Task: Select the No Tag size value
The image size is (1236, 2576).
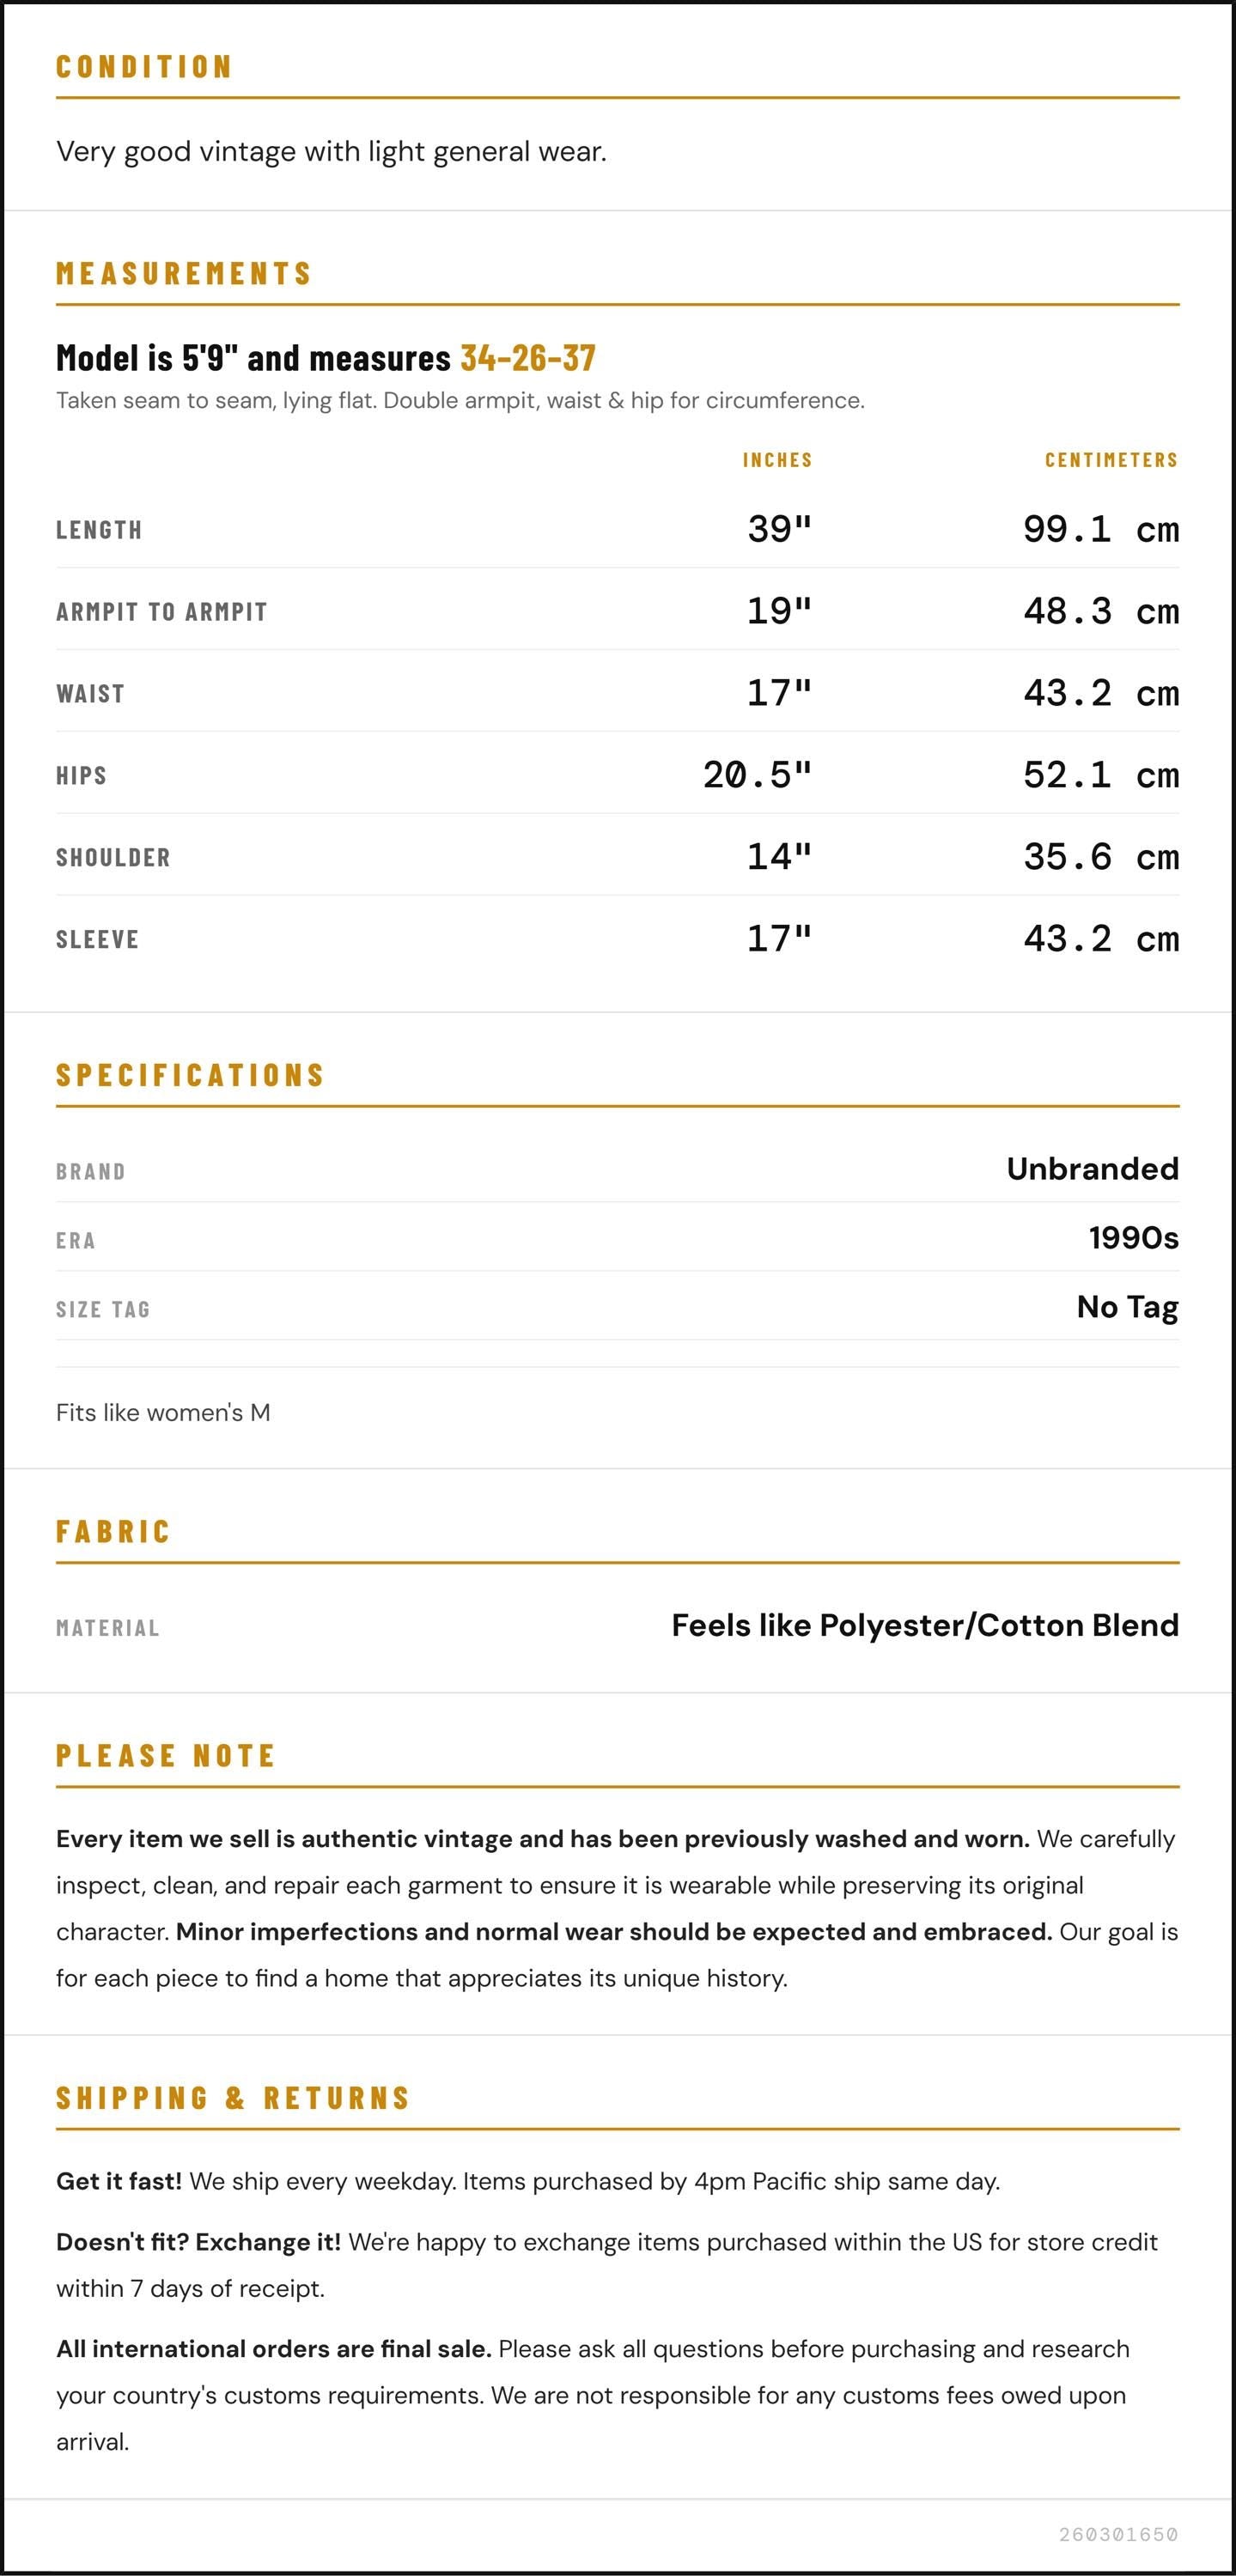Action: (1128, 1307)
